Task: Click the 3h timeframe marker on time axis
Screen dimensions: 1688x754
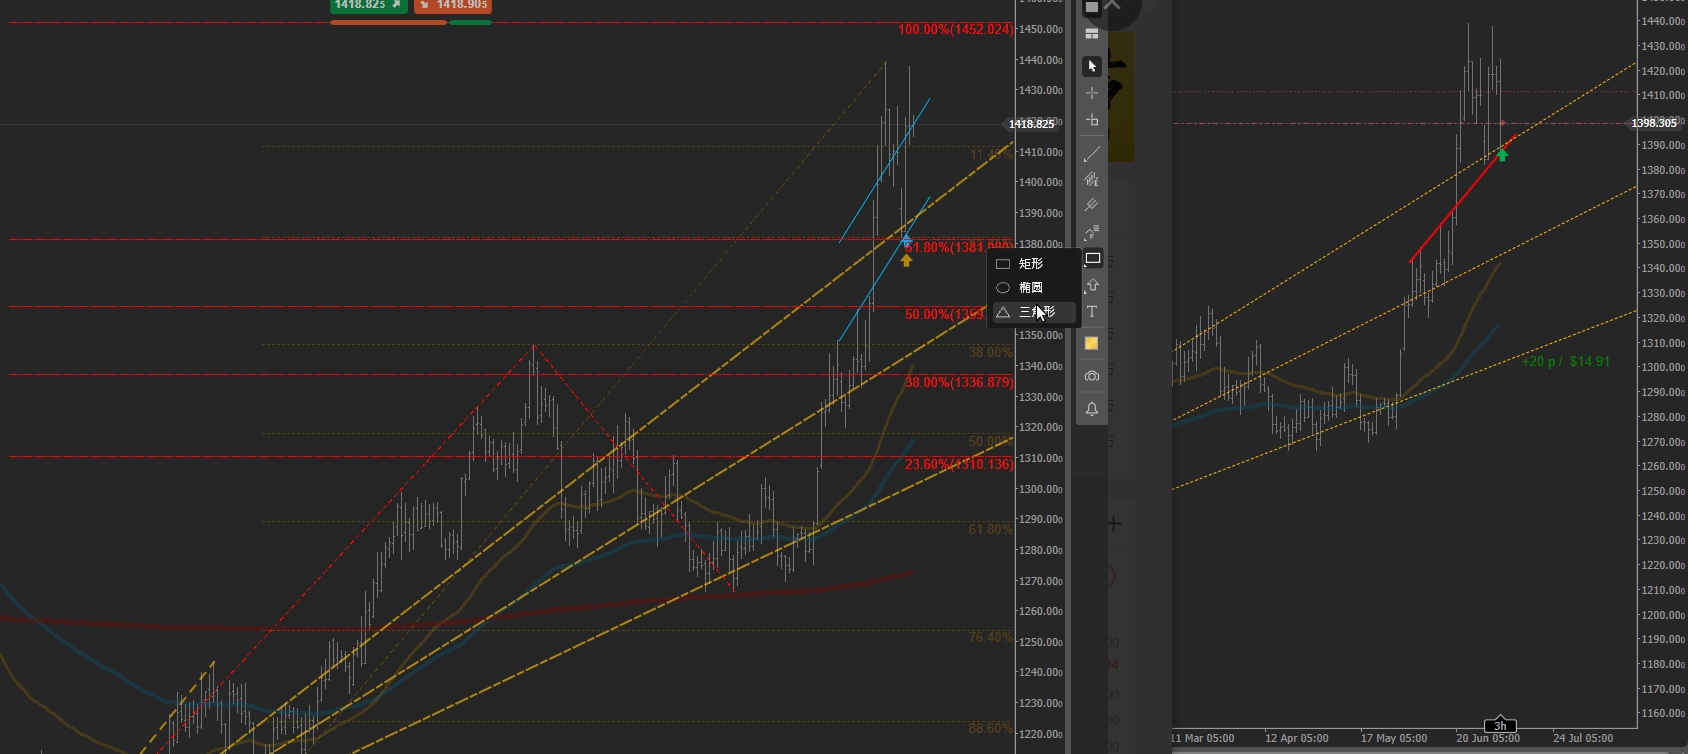Action: [x=1500, y=726]
